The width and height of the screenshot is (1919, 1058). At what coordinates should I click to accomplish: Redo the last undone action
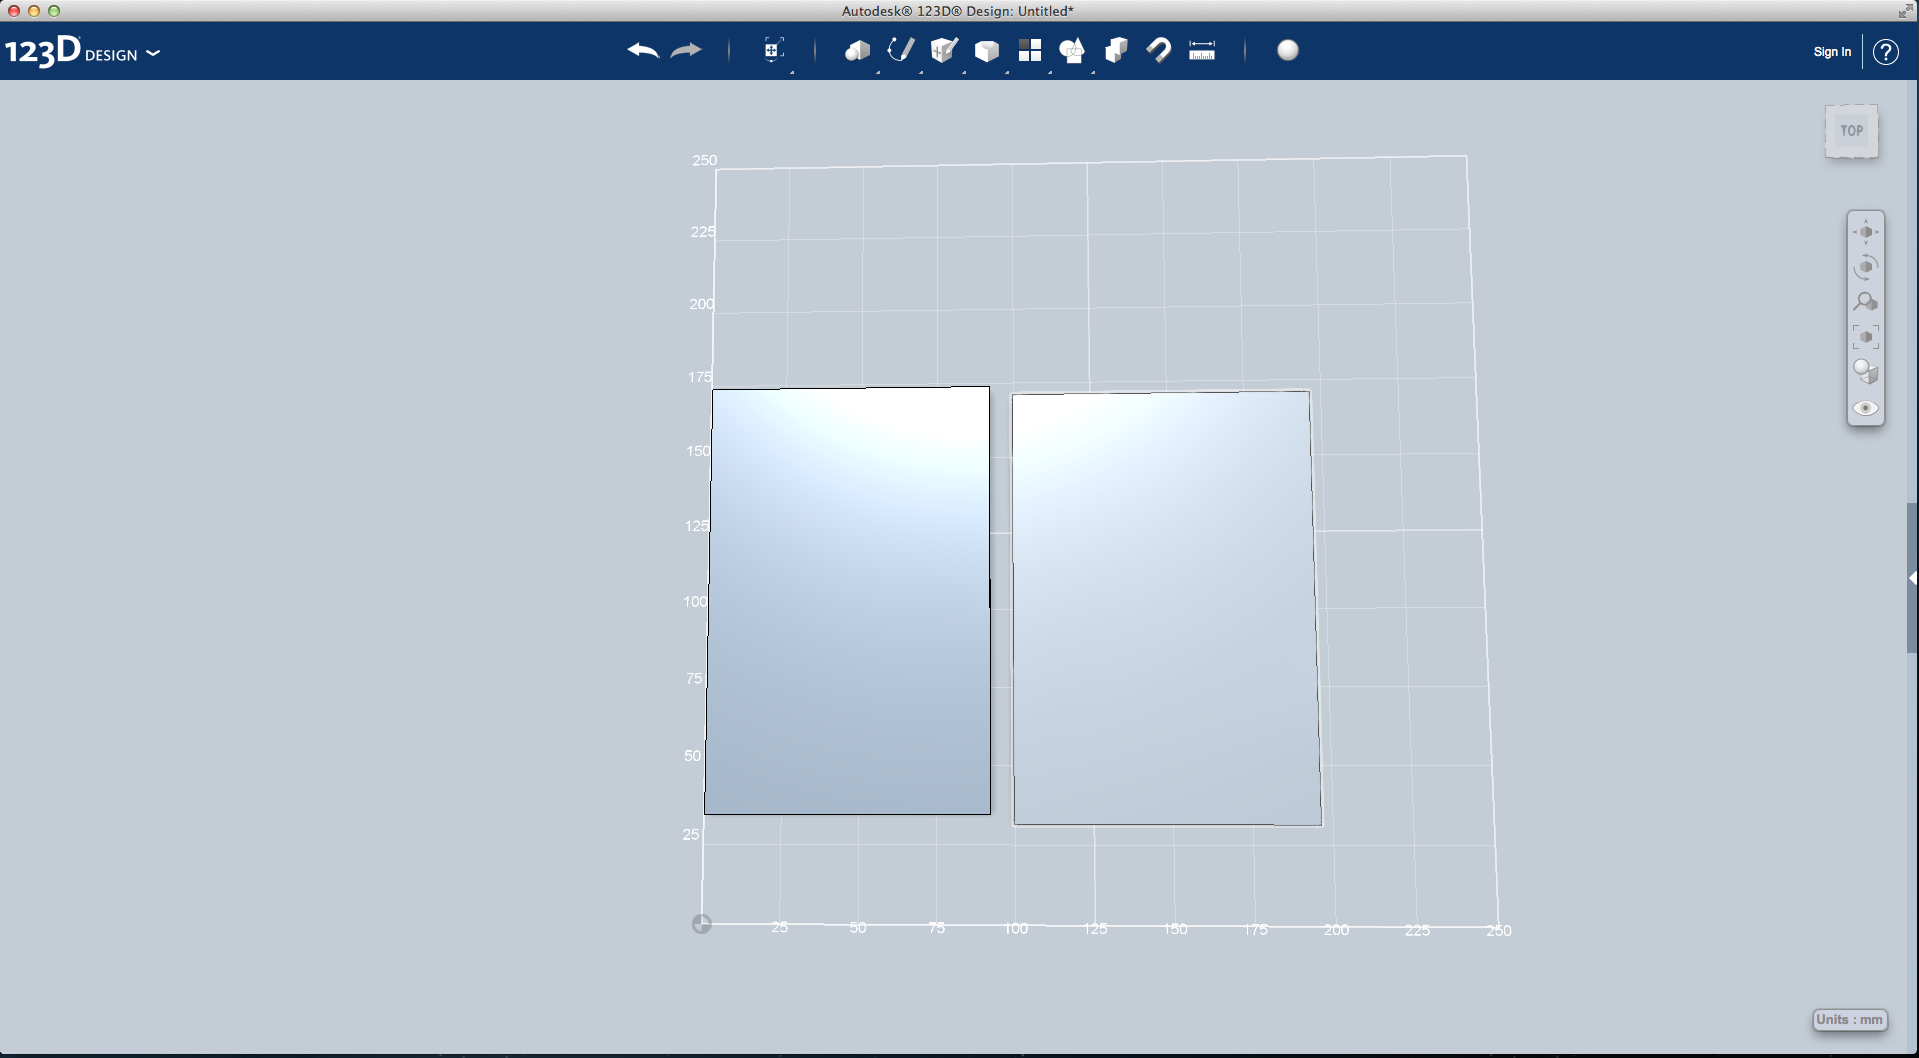686,50
